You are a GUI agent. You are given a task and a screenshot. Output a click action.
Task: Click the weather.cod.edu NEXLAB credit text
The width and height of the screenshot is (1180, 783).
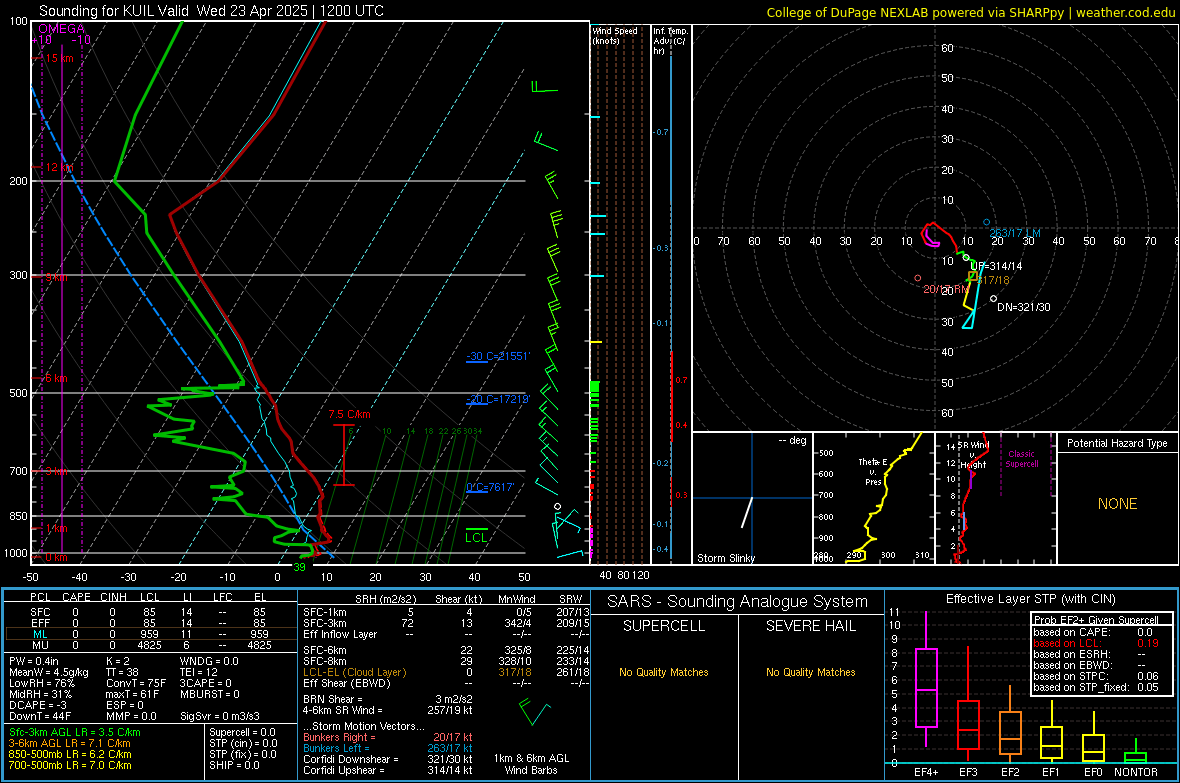coord(971,12)
